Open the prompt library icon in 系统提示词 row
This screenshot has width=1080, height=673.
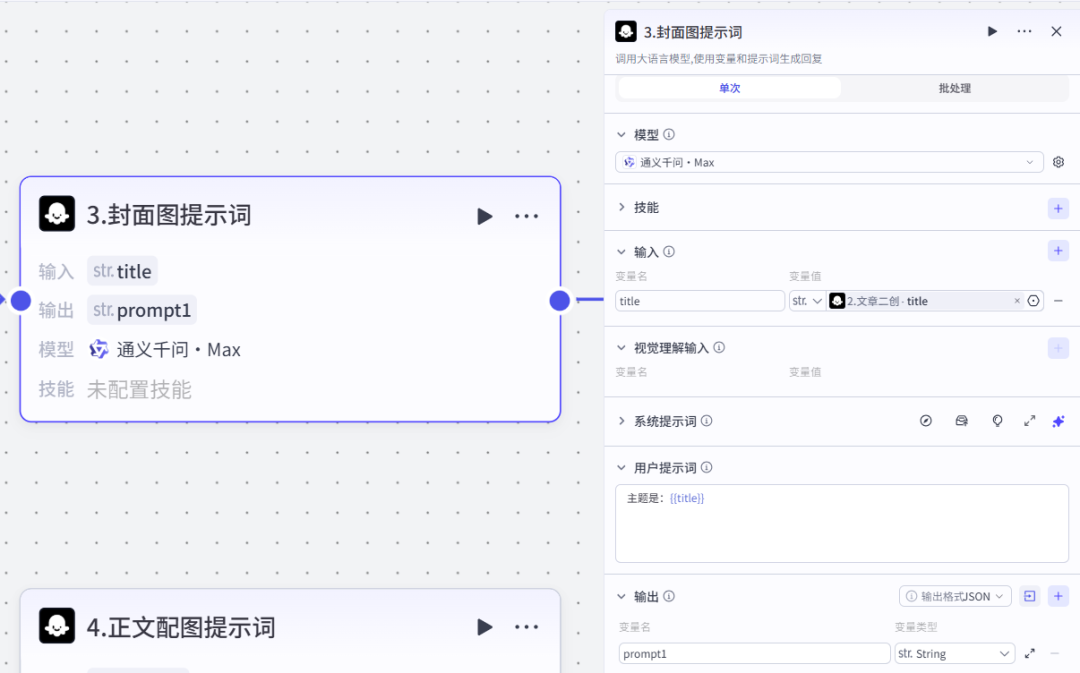pos(961,421)
